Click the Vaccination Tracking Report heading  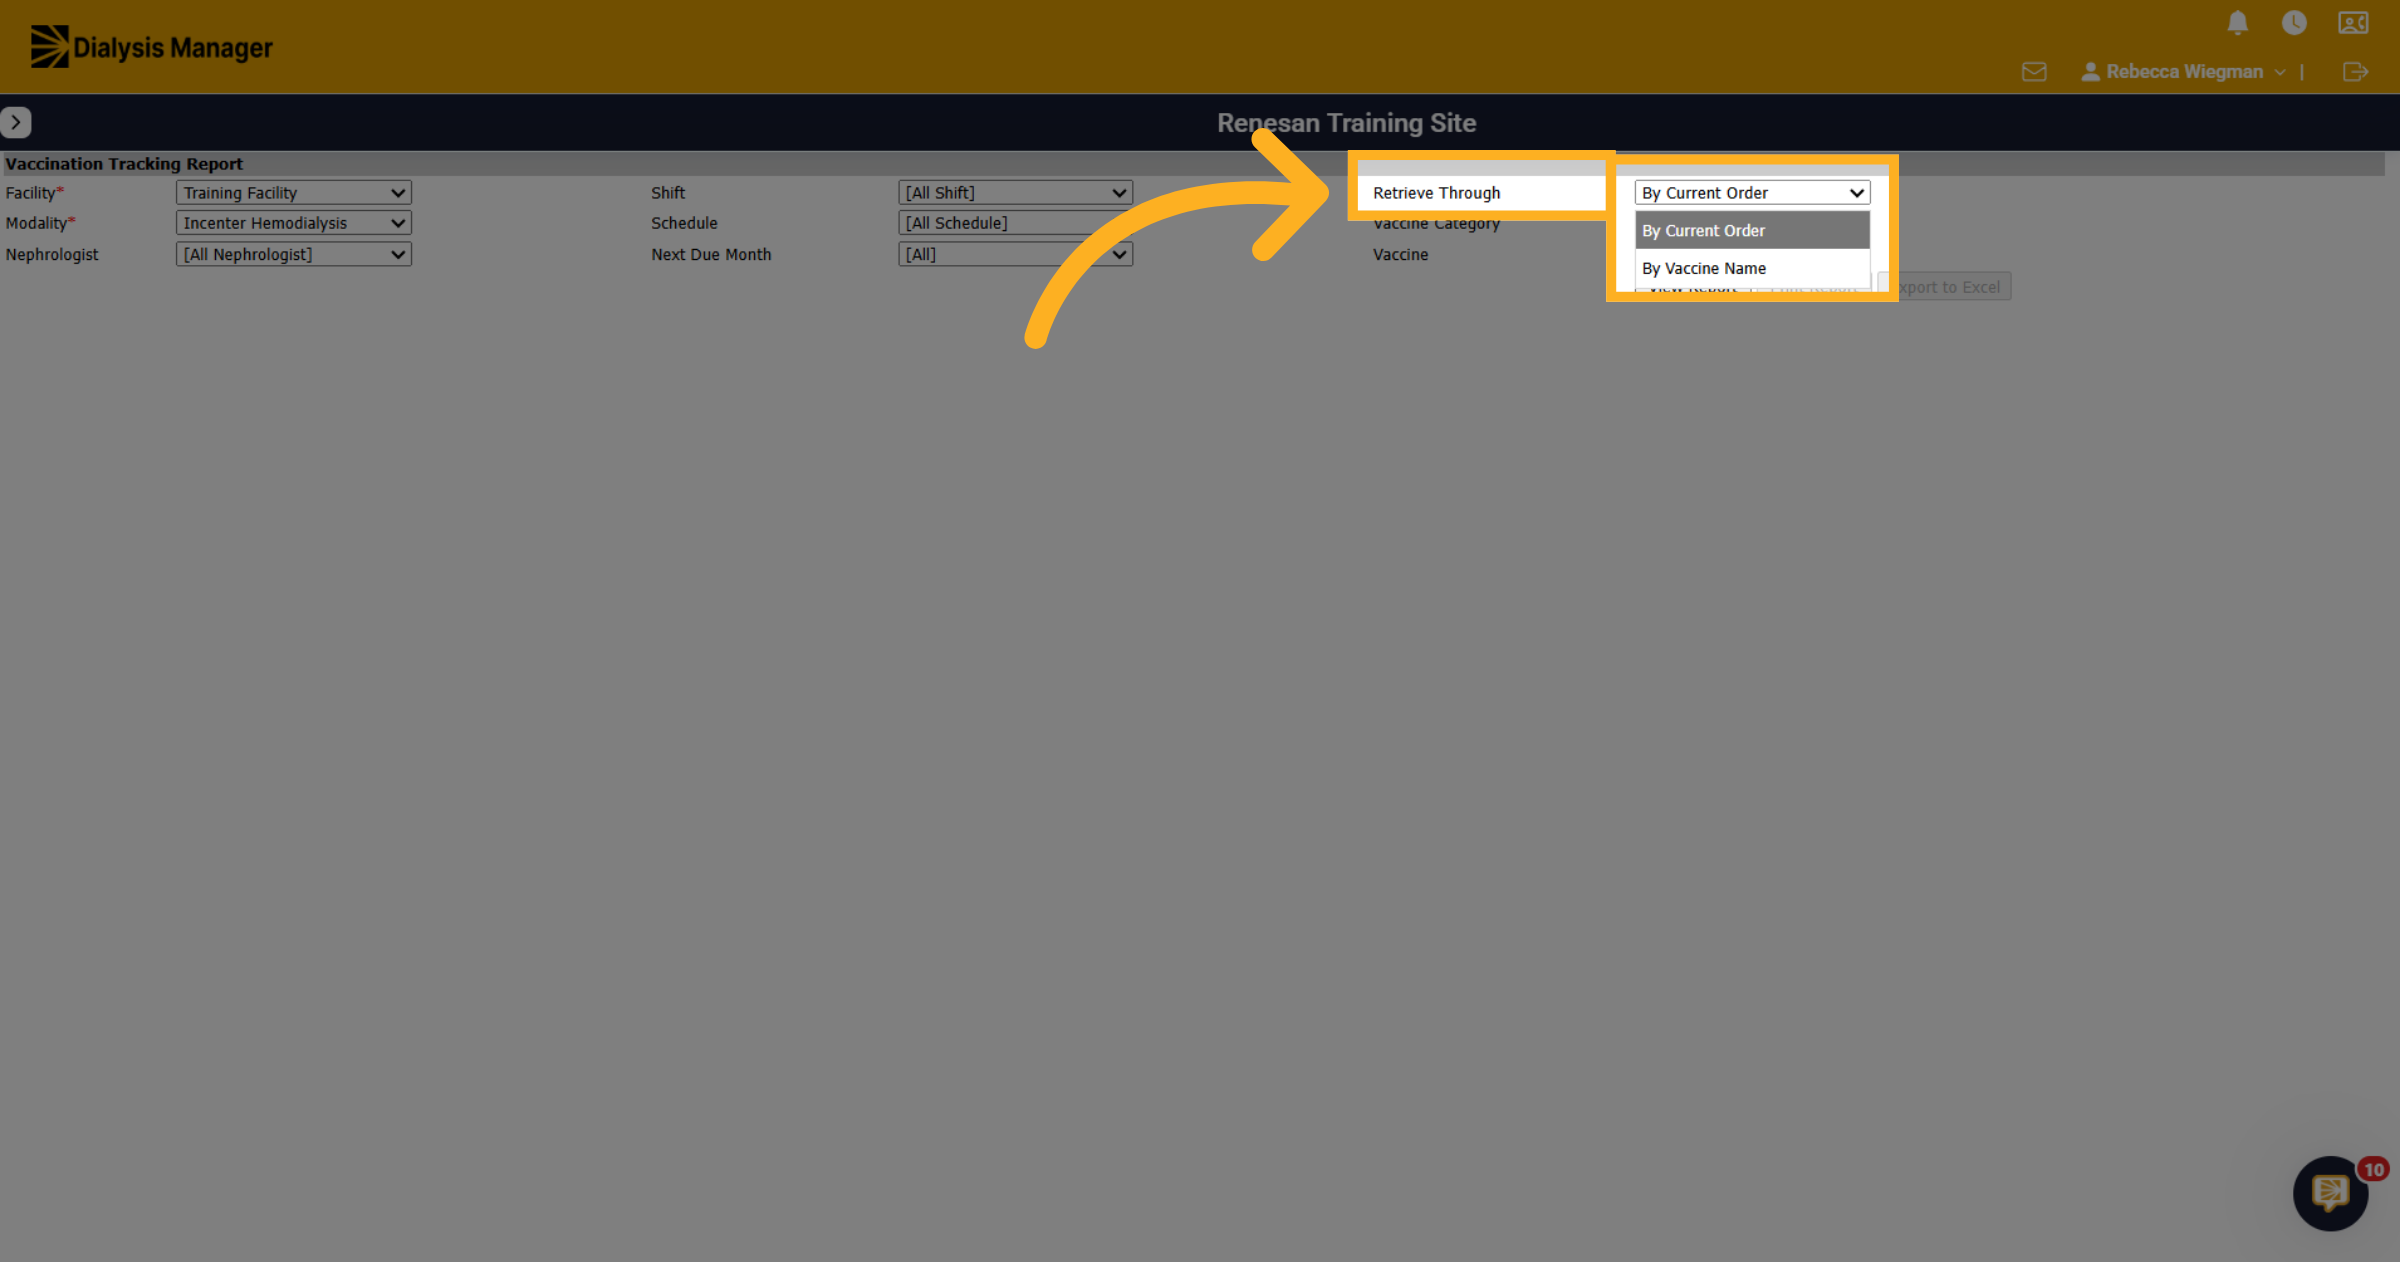click(x=124, y=164)
